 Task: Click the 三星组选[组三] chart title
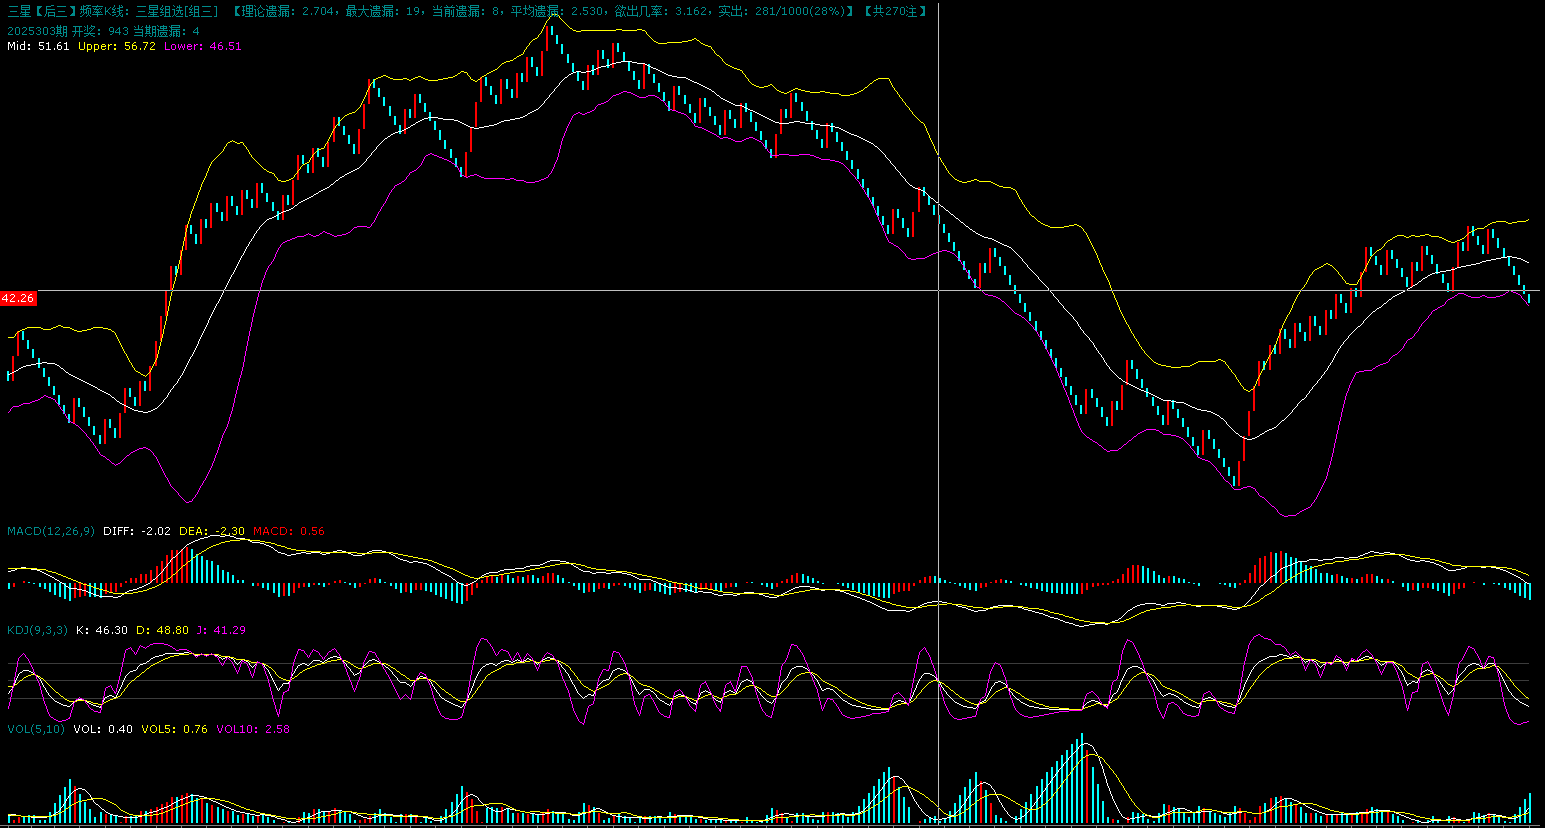click(x=176, y=11)
